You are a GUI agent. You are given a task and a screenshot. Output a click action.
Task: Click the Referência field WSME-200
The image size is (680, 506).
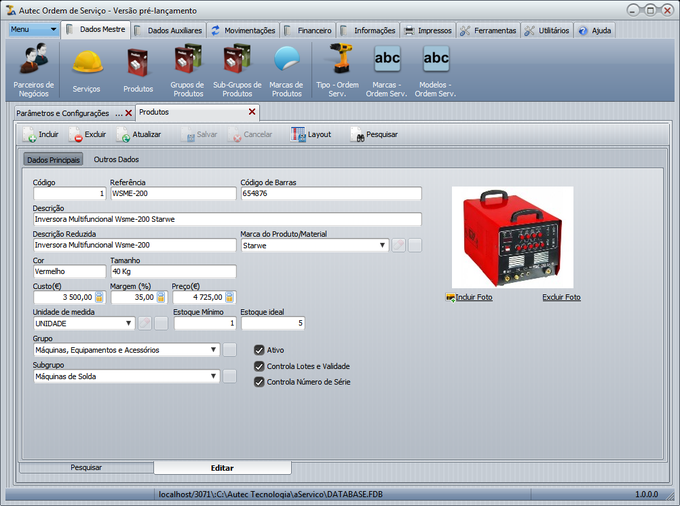(x=173, y=193)
